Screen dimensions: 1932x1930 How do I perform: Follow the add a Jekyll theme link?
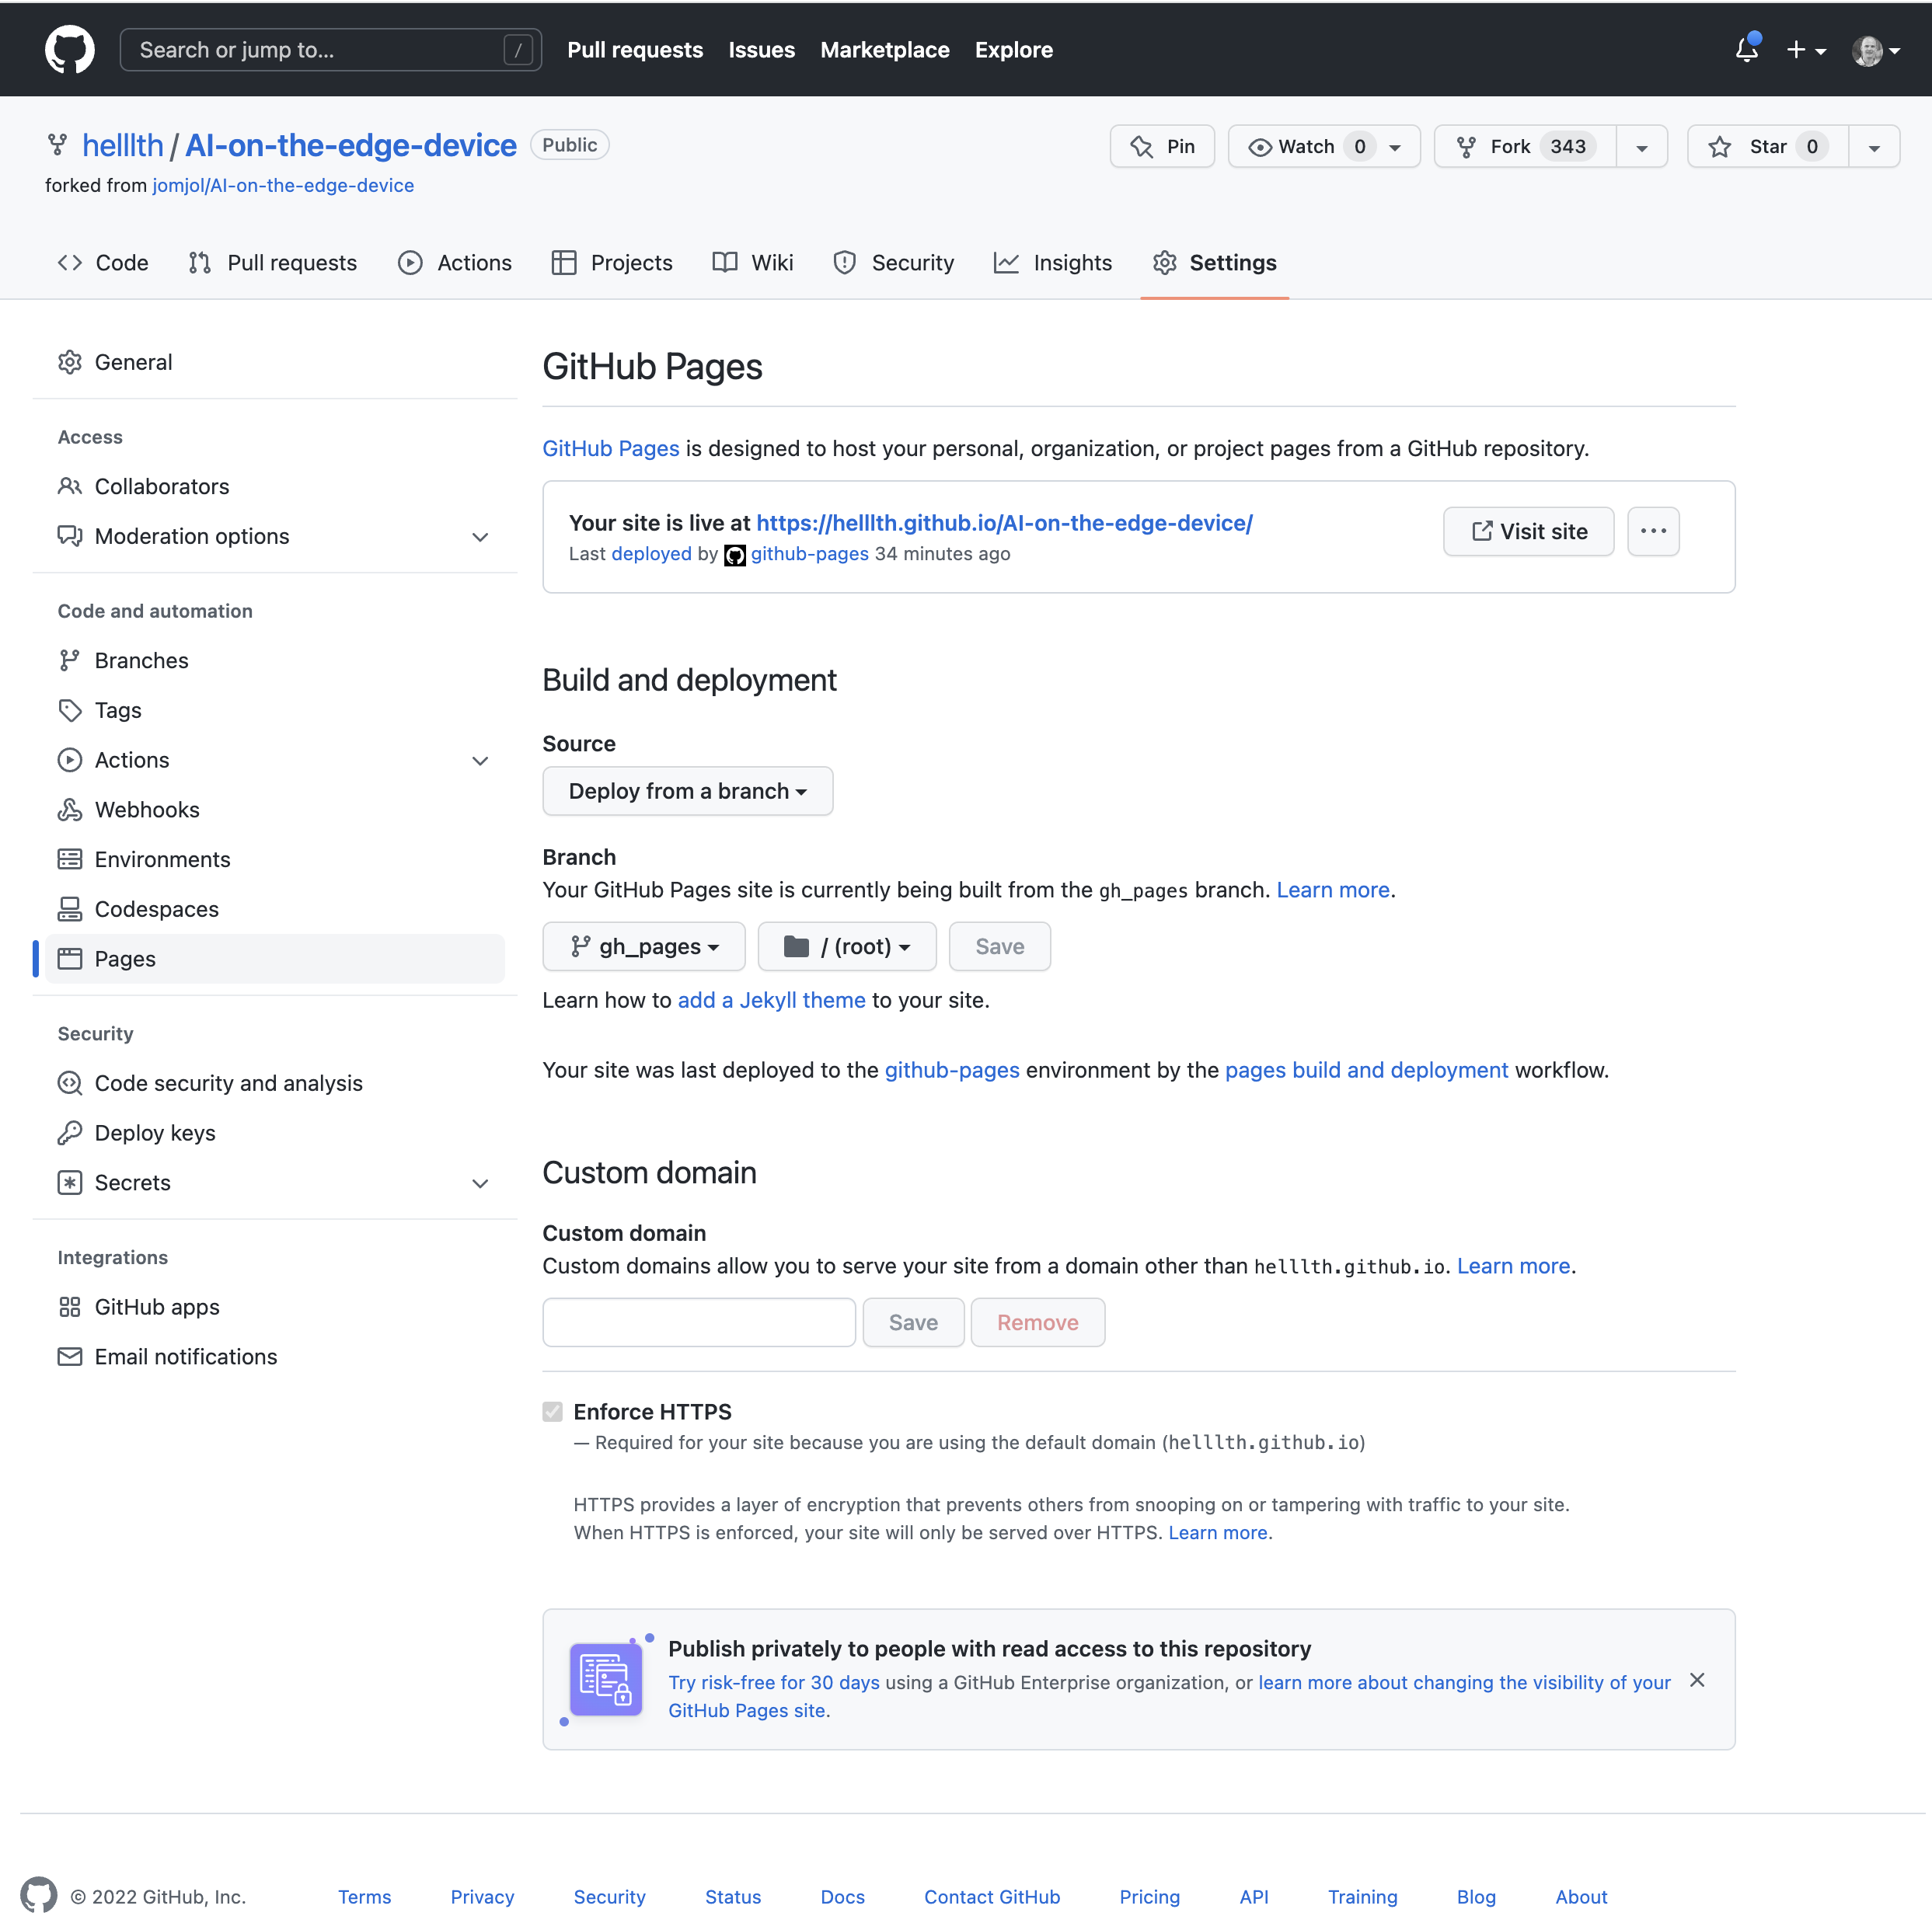point(771,999)
